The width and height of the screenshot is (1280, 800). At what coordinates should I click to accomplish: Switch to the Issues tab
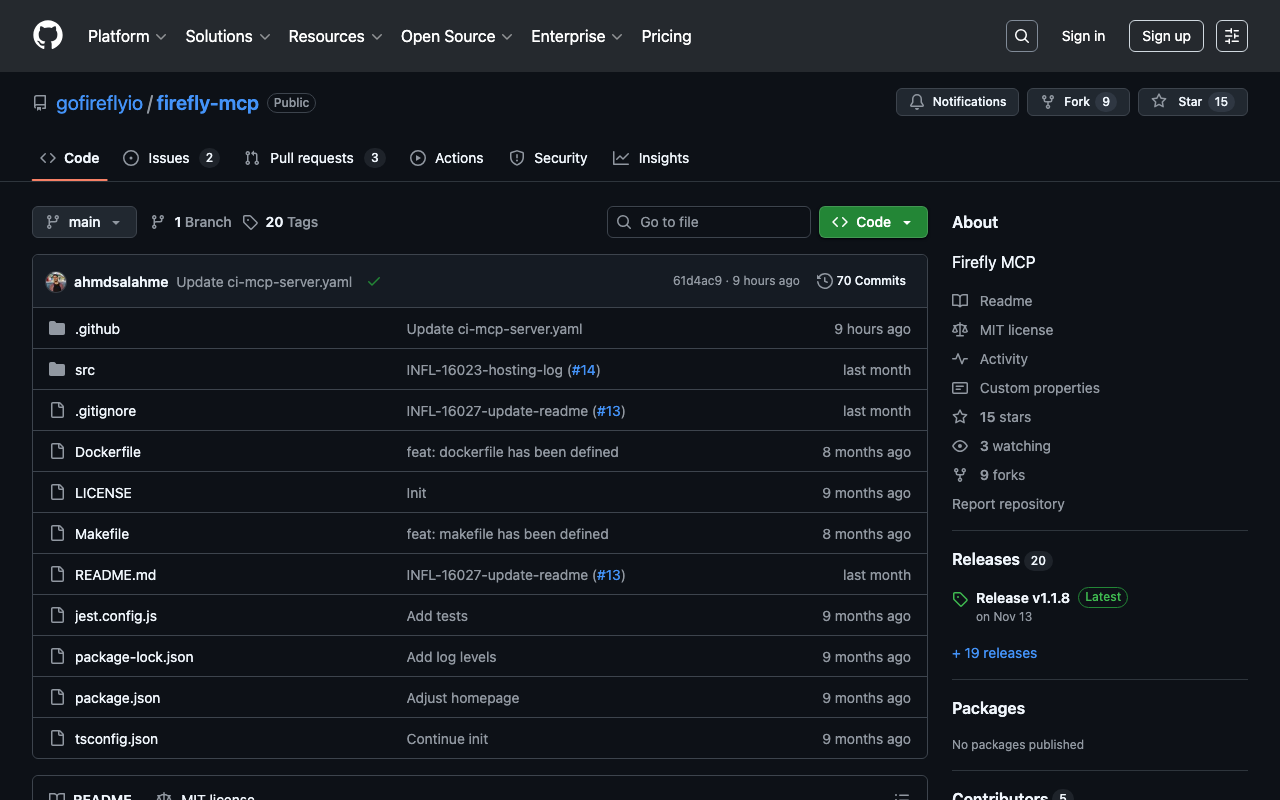click(x=169, y=158)
